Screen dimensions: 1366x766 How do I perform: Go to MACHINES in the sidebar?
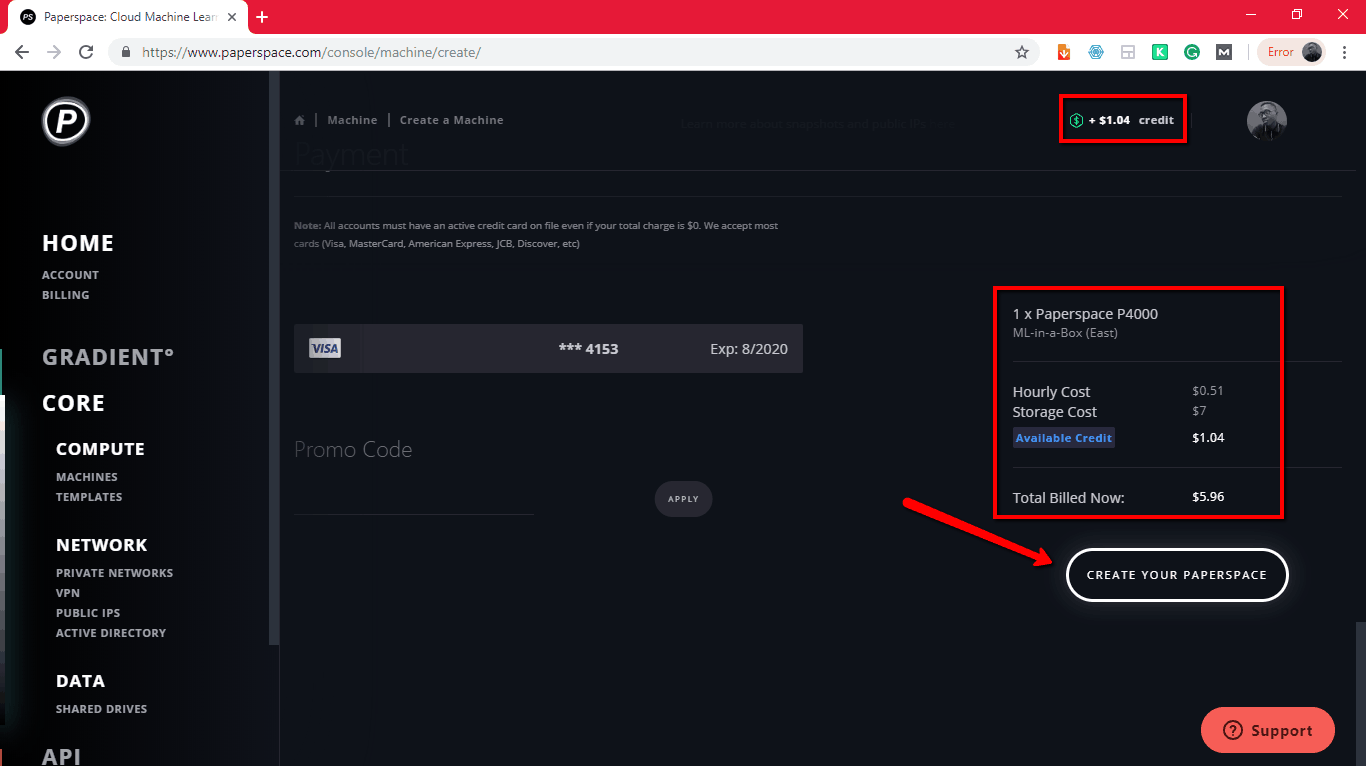87,477
